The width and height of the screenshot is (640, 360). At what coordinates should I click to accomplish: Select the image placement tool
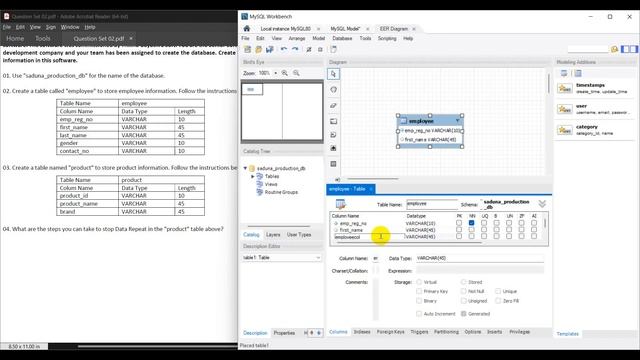pos(333,148)
